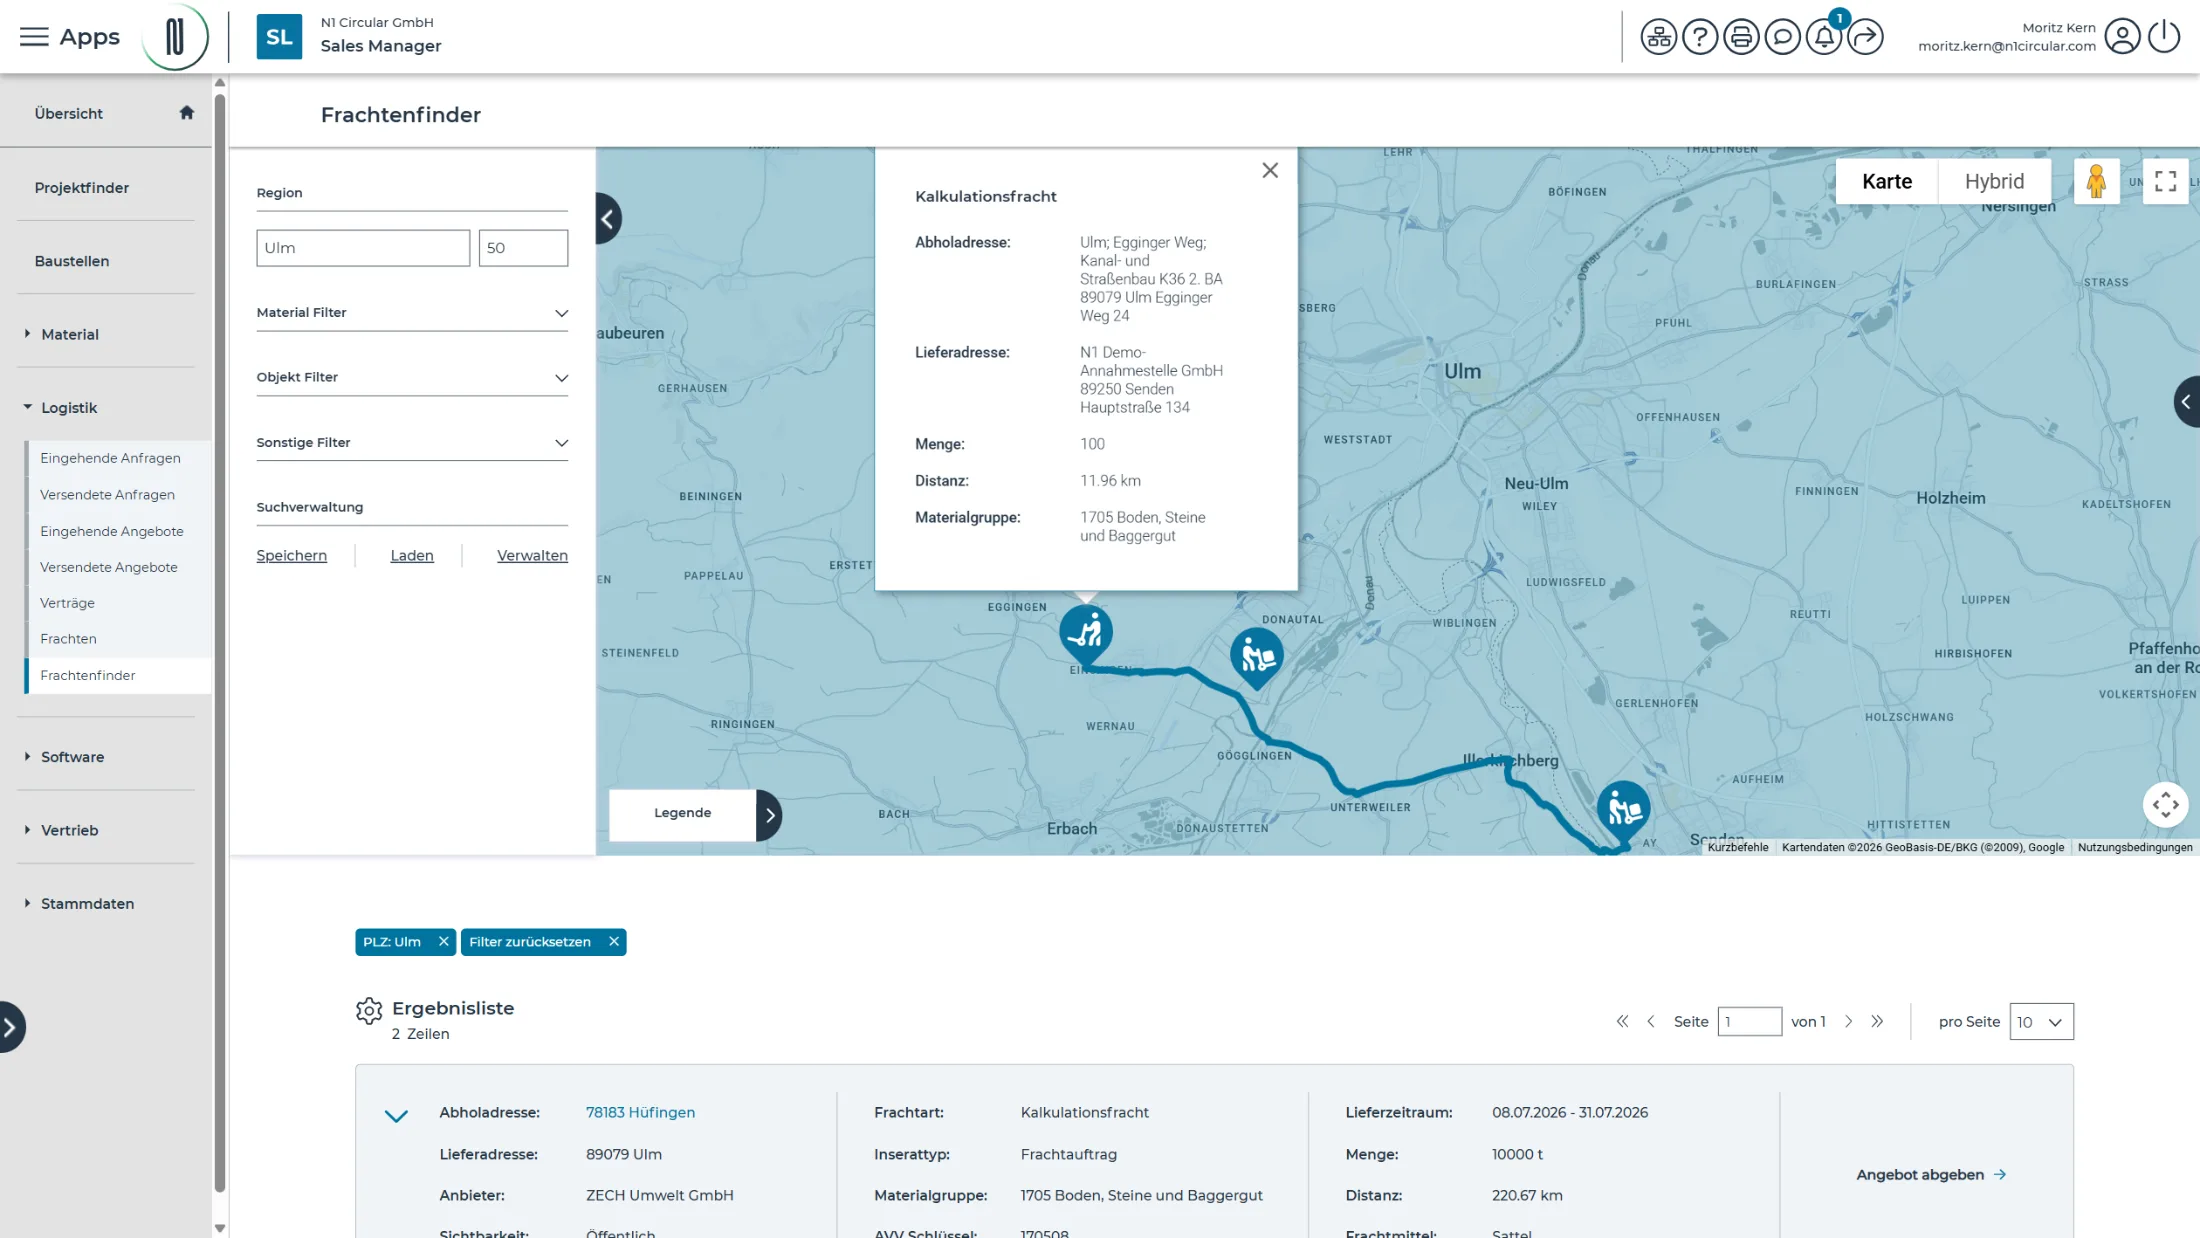The image size is (2200, 1238).
Task: Click the 78183 Hüfingen address link
Action: 640,1113
